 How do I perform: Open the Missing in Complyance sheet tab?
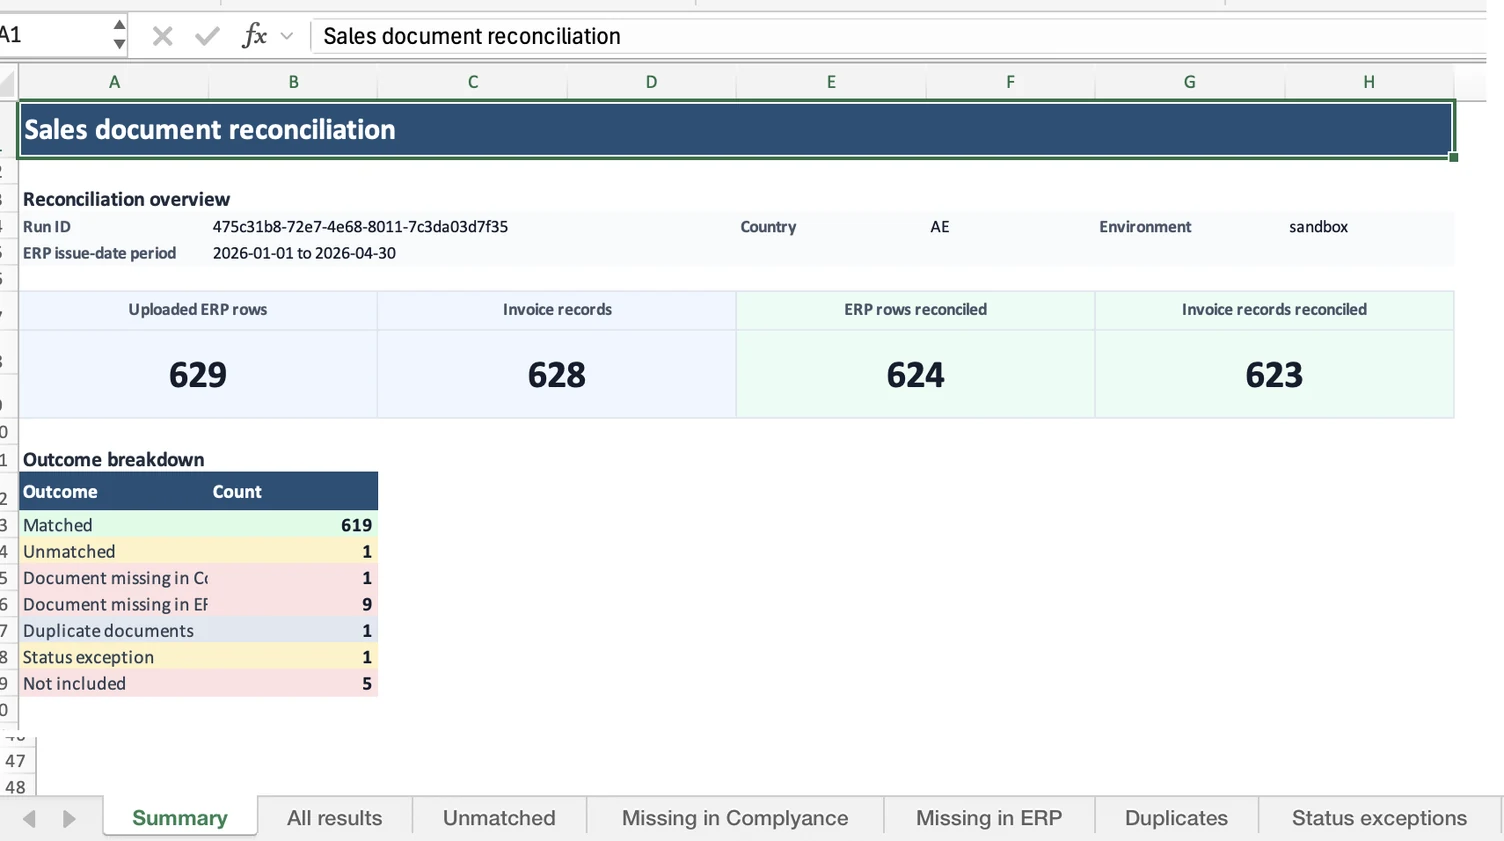coord(735,818)
